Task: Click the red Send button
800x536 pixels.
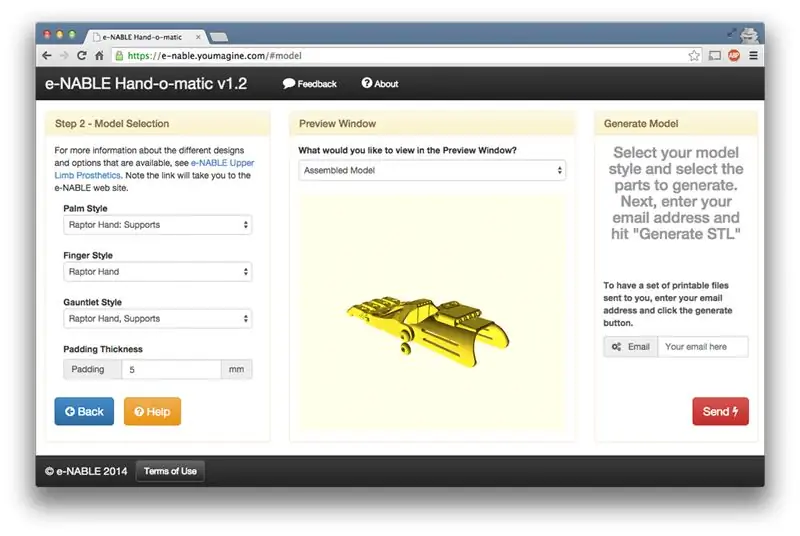Action: point(720,412)
